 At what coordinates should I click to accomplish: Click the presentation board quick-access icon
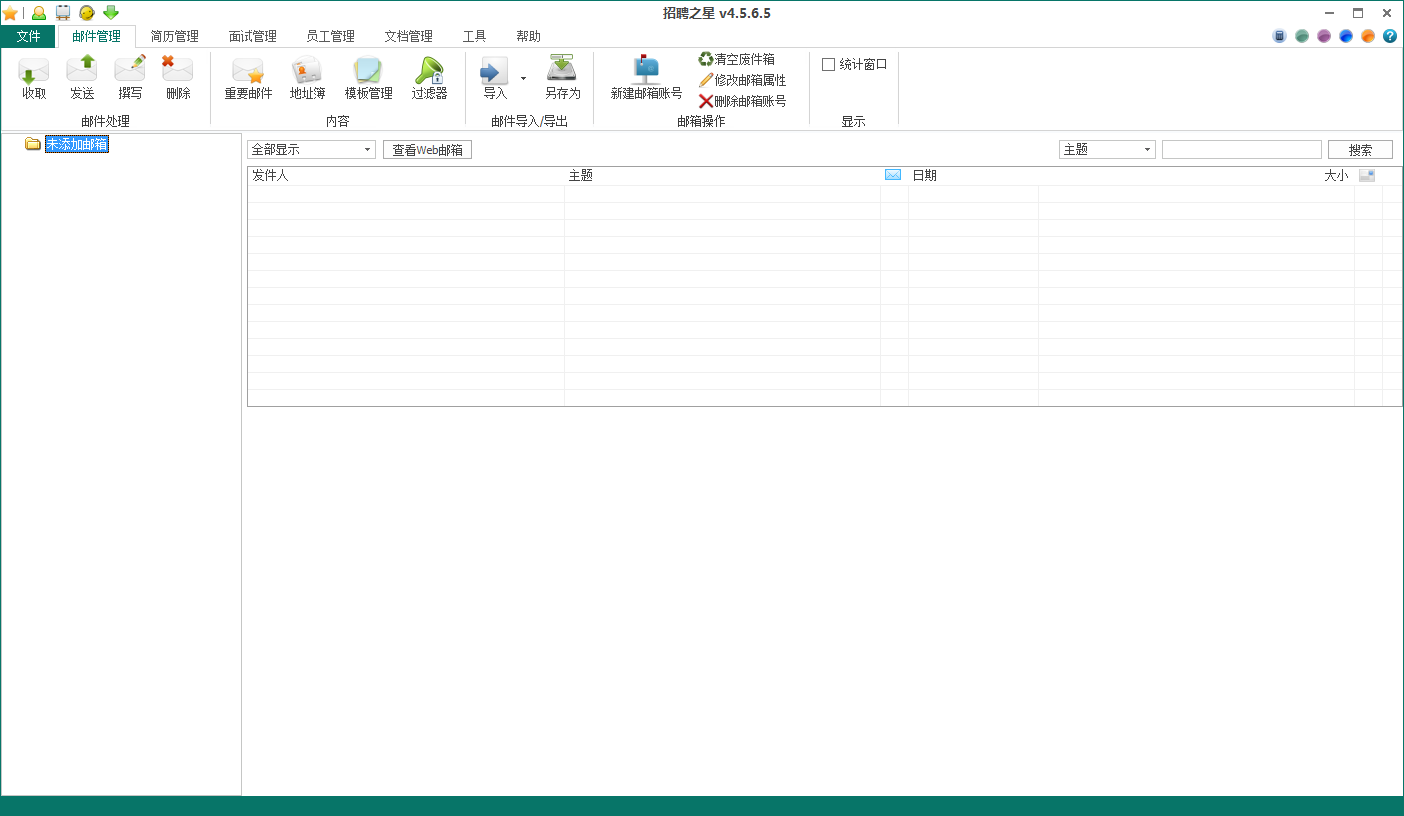(63, 13)
